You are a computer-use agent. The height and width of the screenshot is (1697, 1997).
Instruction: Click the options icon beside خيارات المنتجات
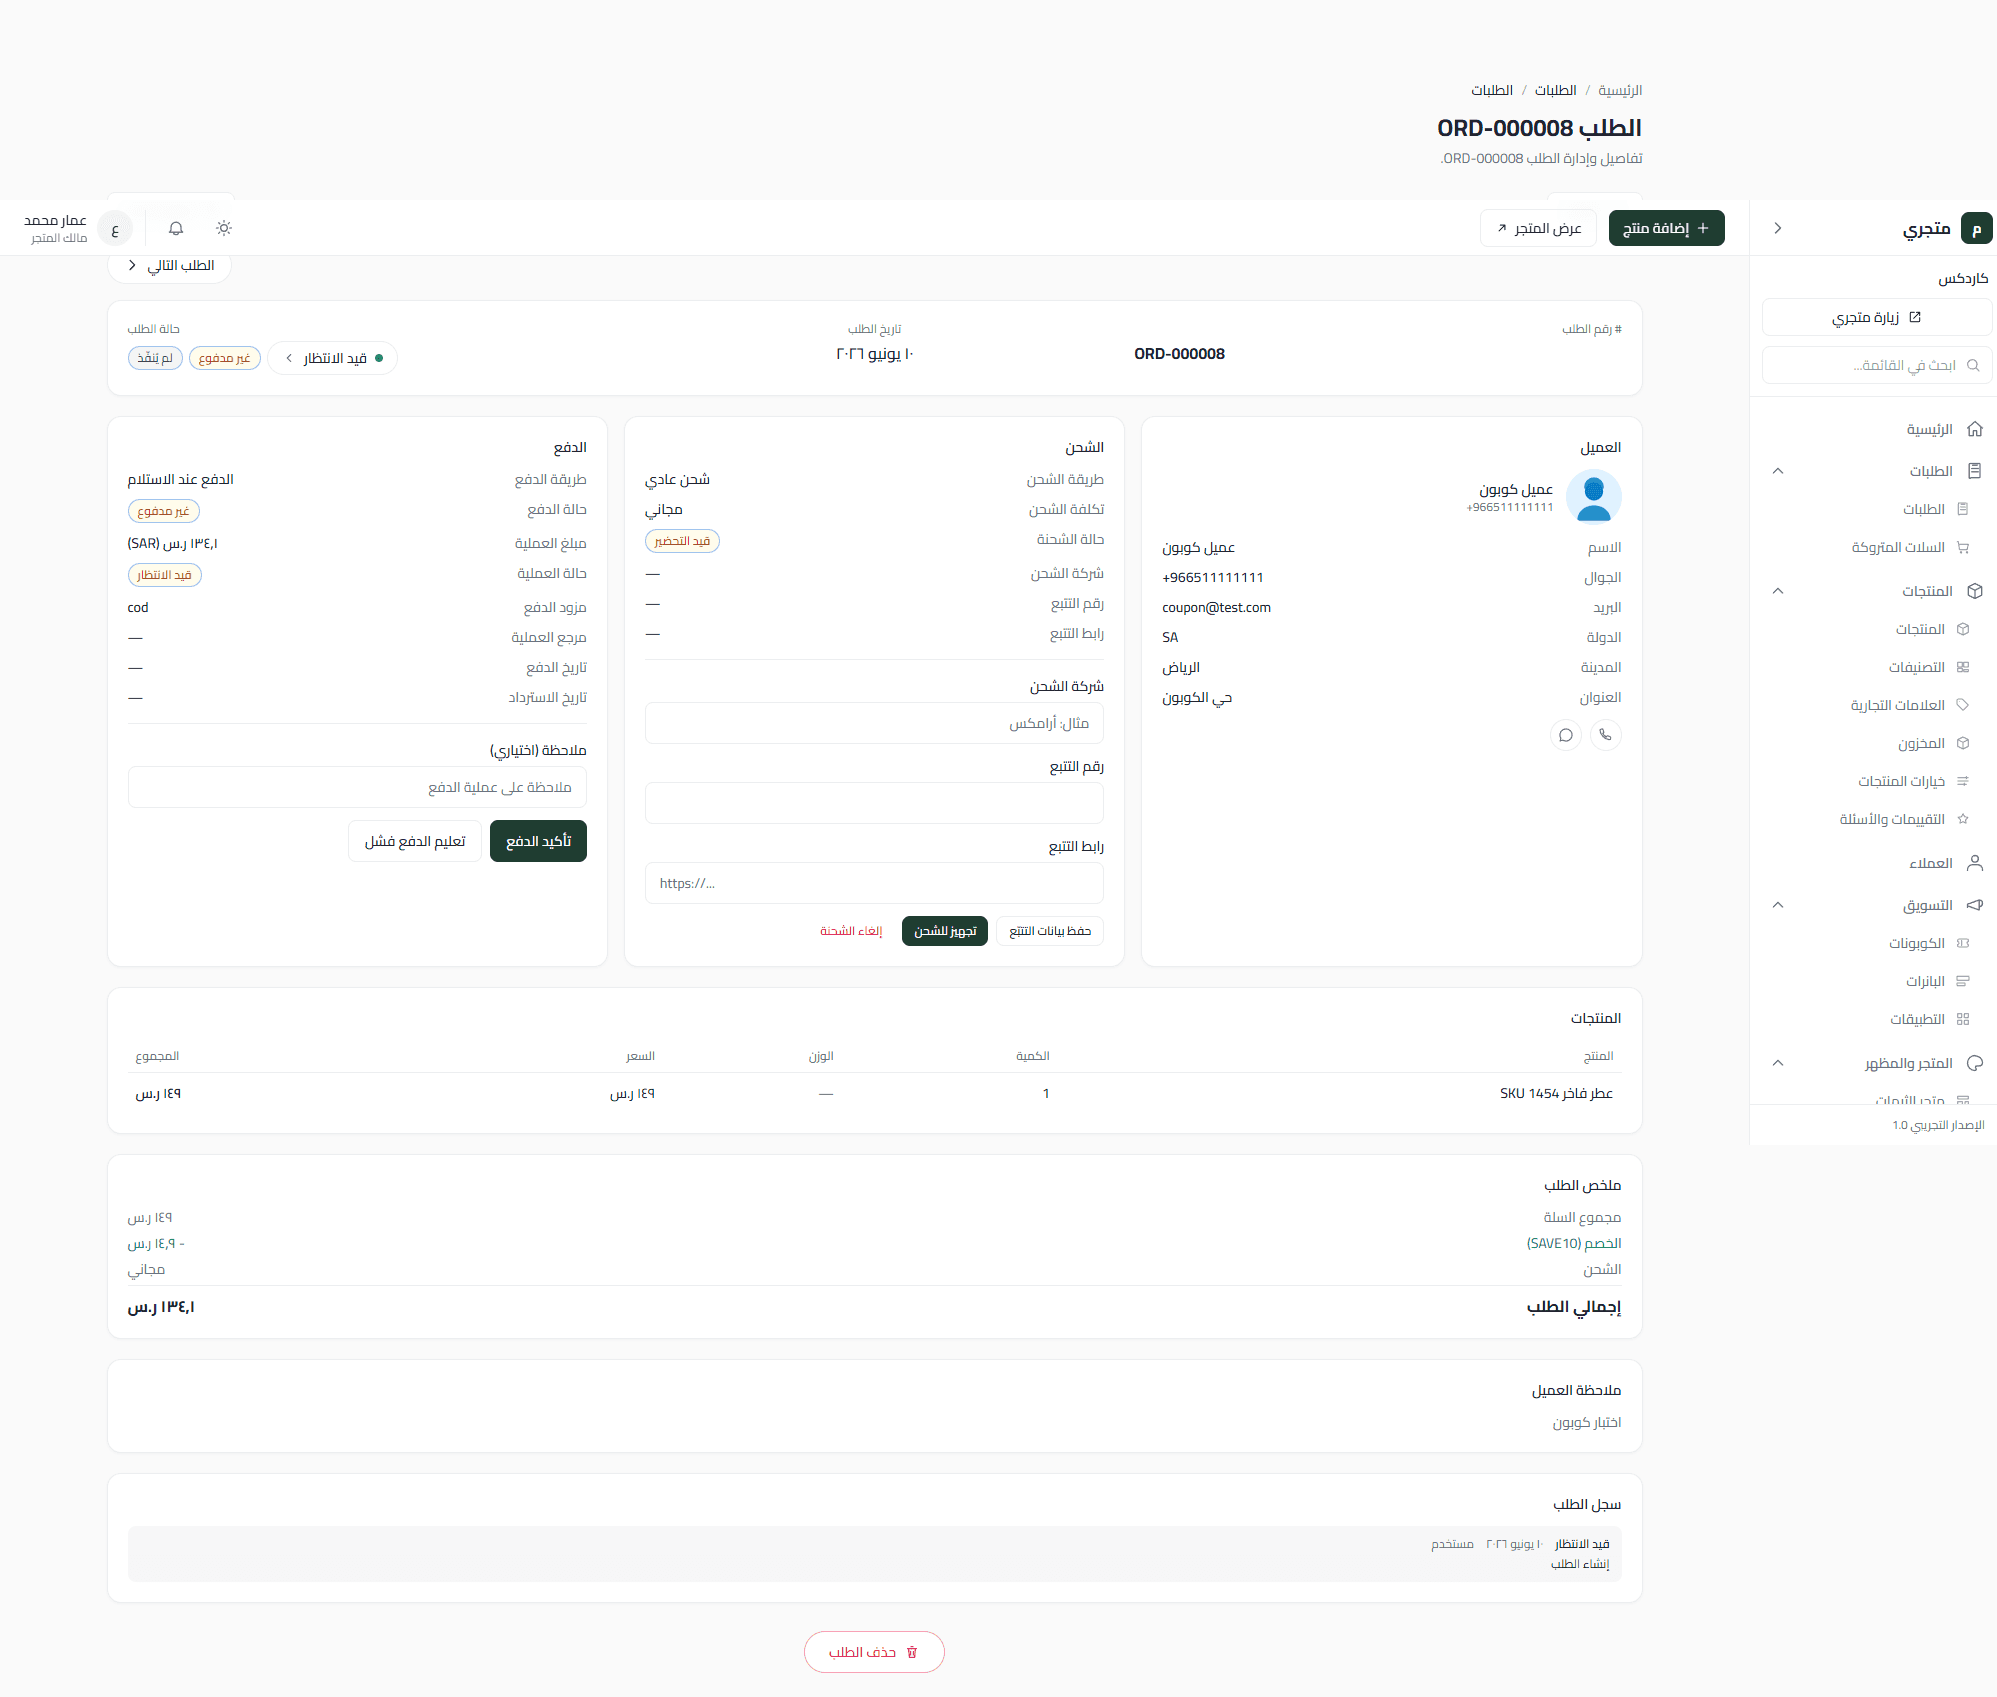tap(1963, 781)
